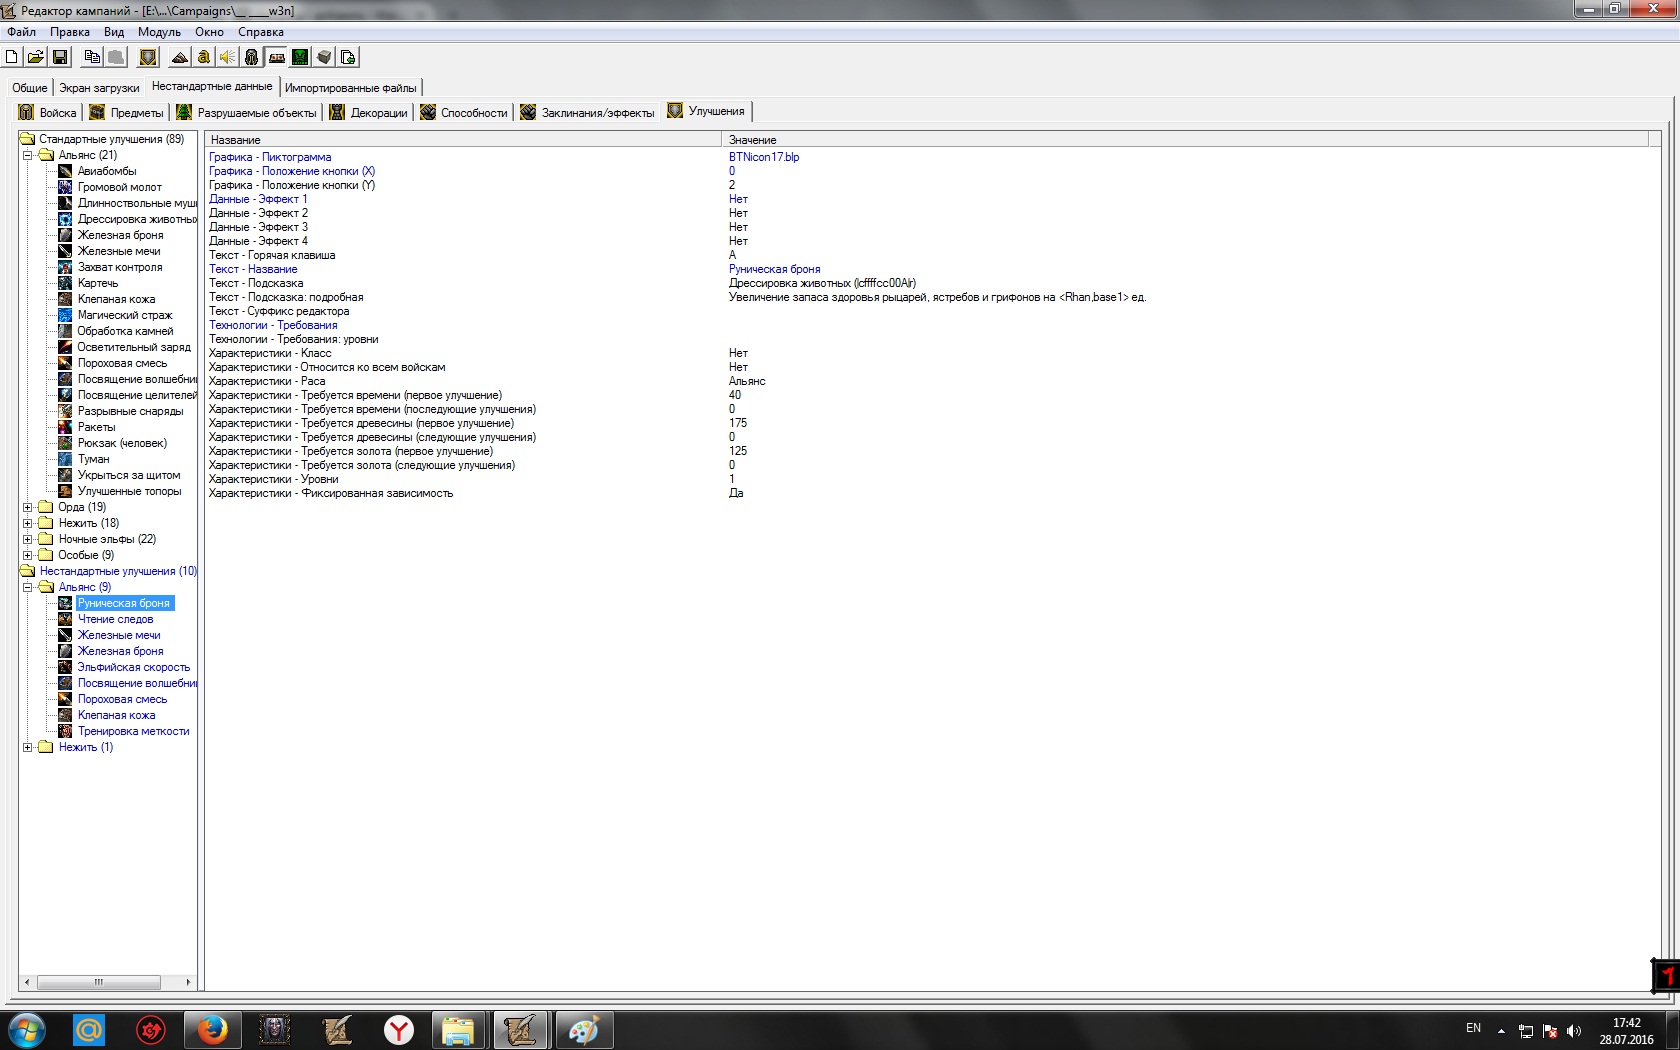The height and width of the screenshot is (1050, 1680).
Task: Open the Terrain Editor mountain icon
Action: click(180, 57)
